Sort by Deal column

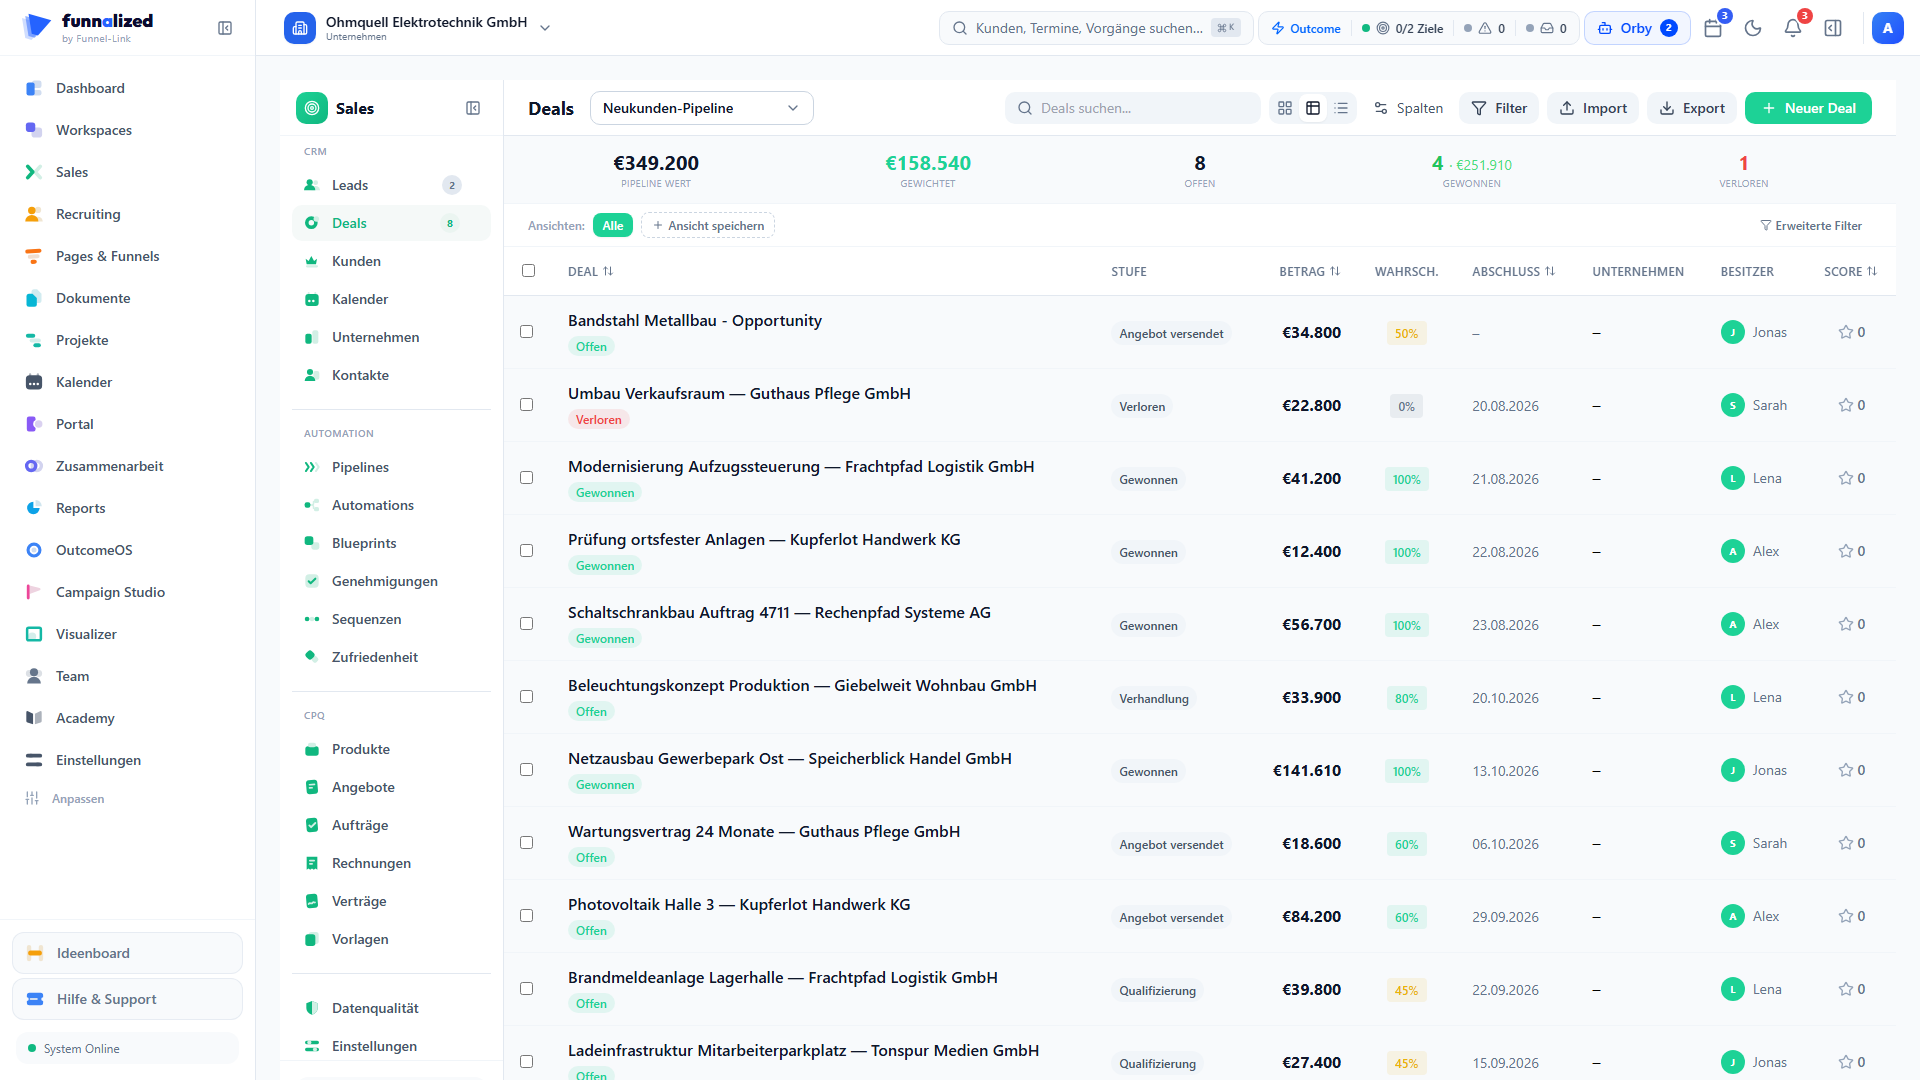pyautogui.click(x=590, y=271)
